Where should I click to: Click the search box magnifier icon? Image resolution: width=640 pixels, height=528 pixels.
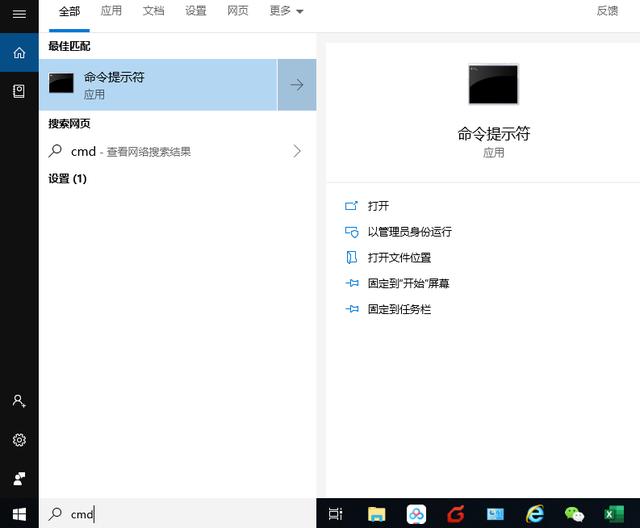coord(55,514)
